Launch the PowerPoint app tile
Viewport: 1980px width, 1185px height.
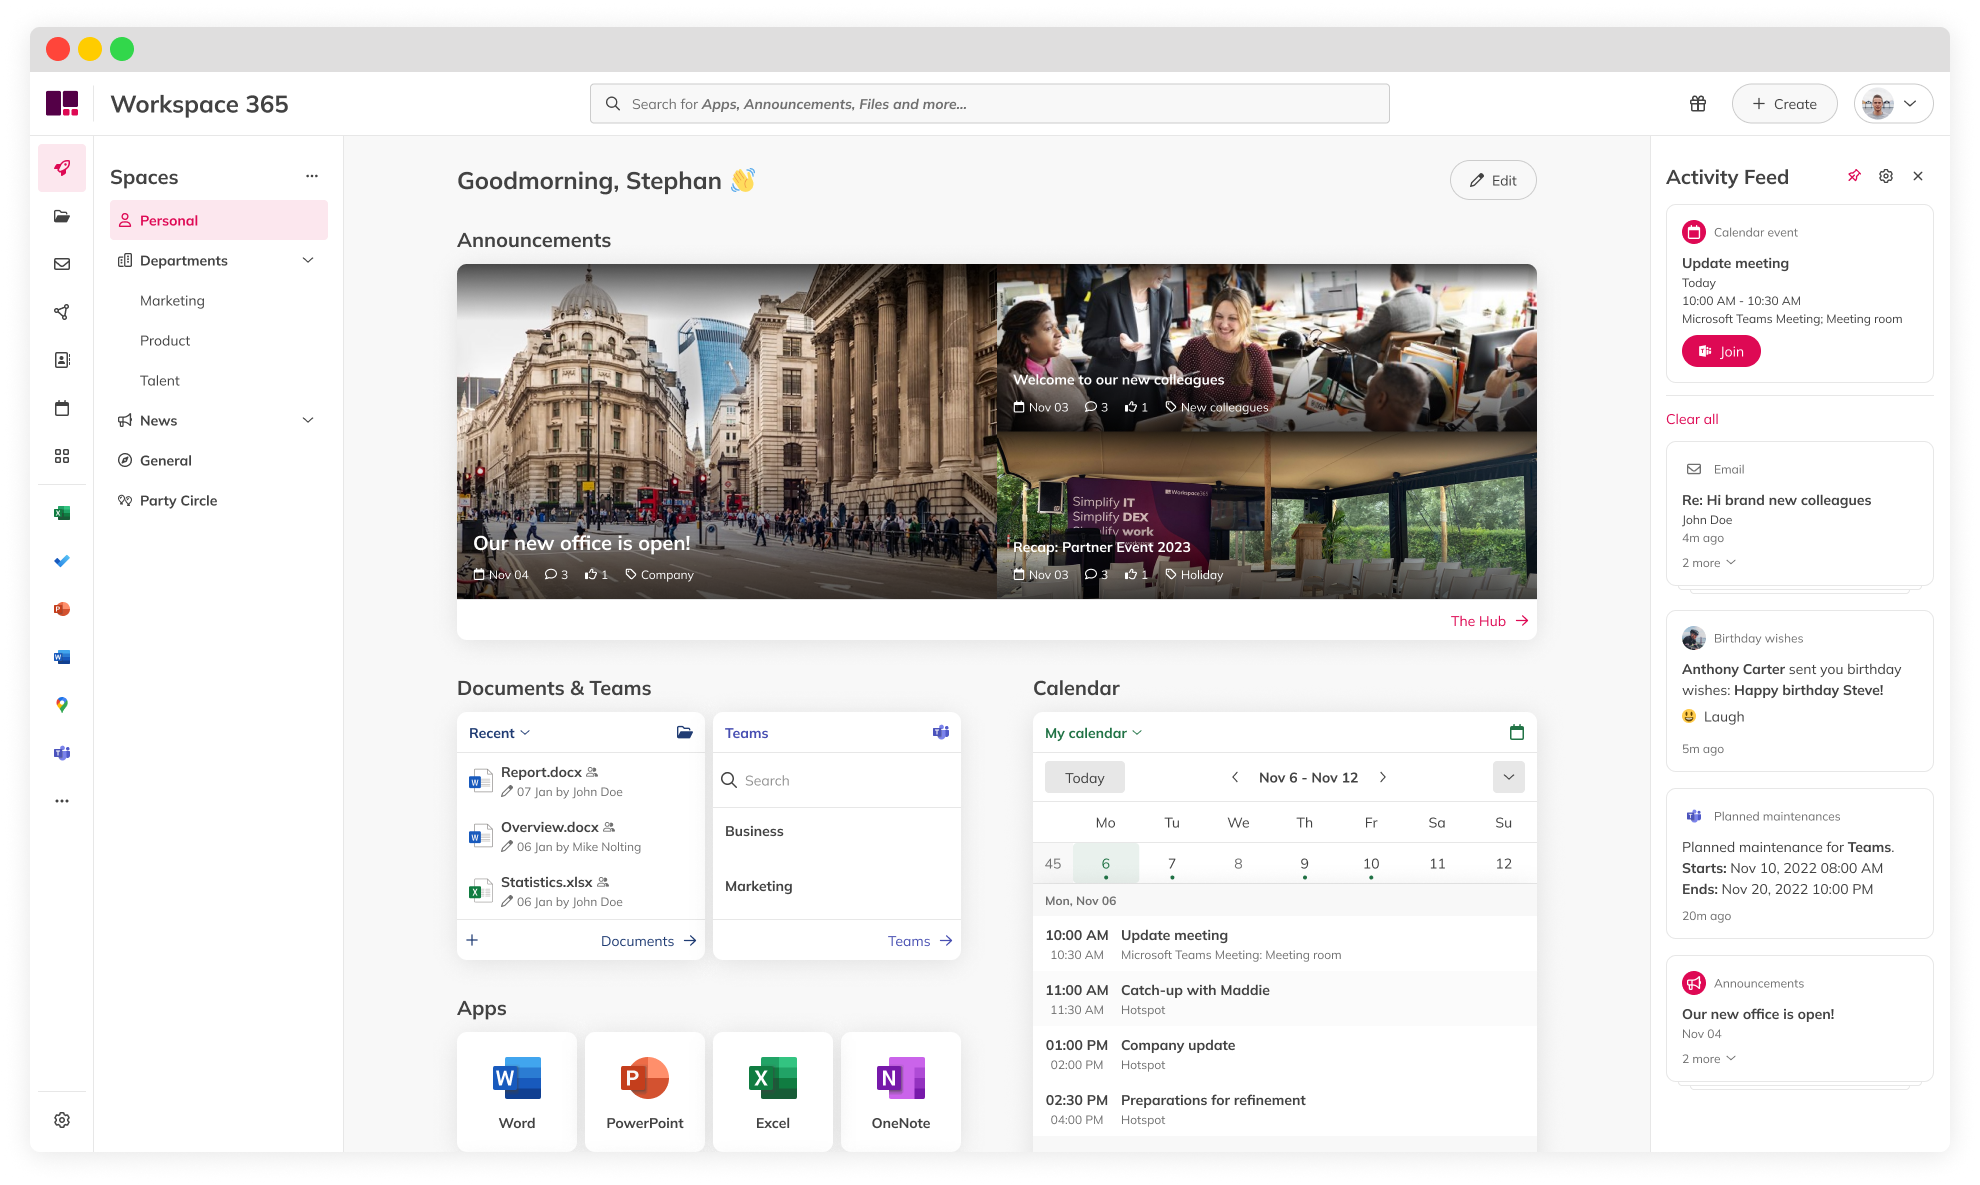pyautogui.click(x=645, y=1092)
